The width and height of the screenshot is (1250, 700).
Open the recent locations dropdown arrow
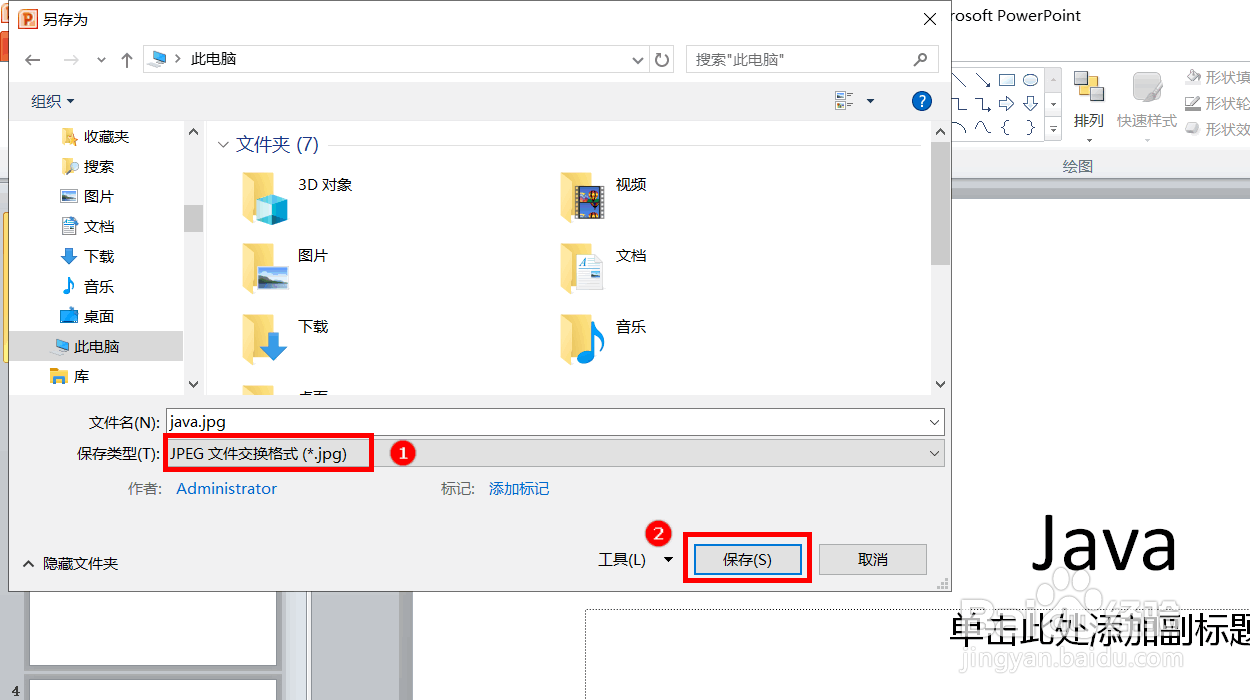click(101, 60)
